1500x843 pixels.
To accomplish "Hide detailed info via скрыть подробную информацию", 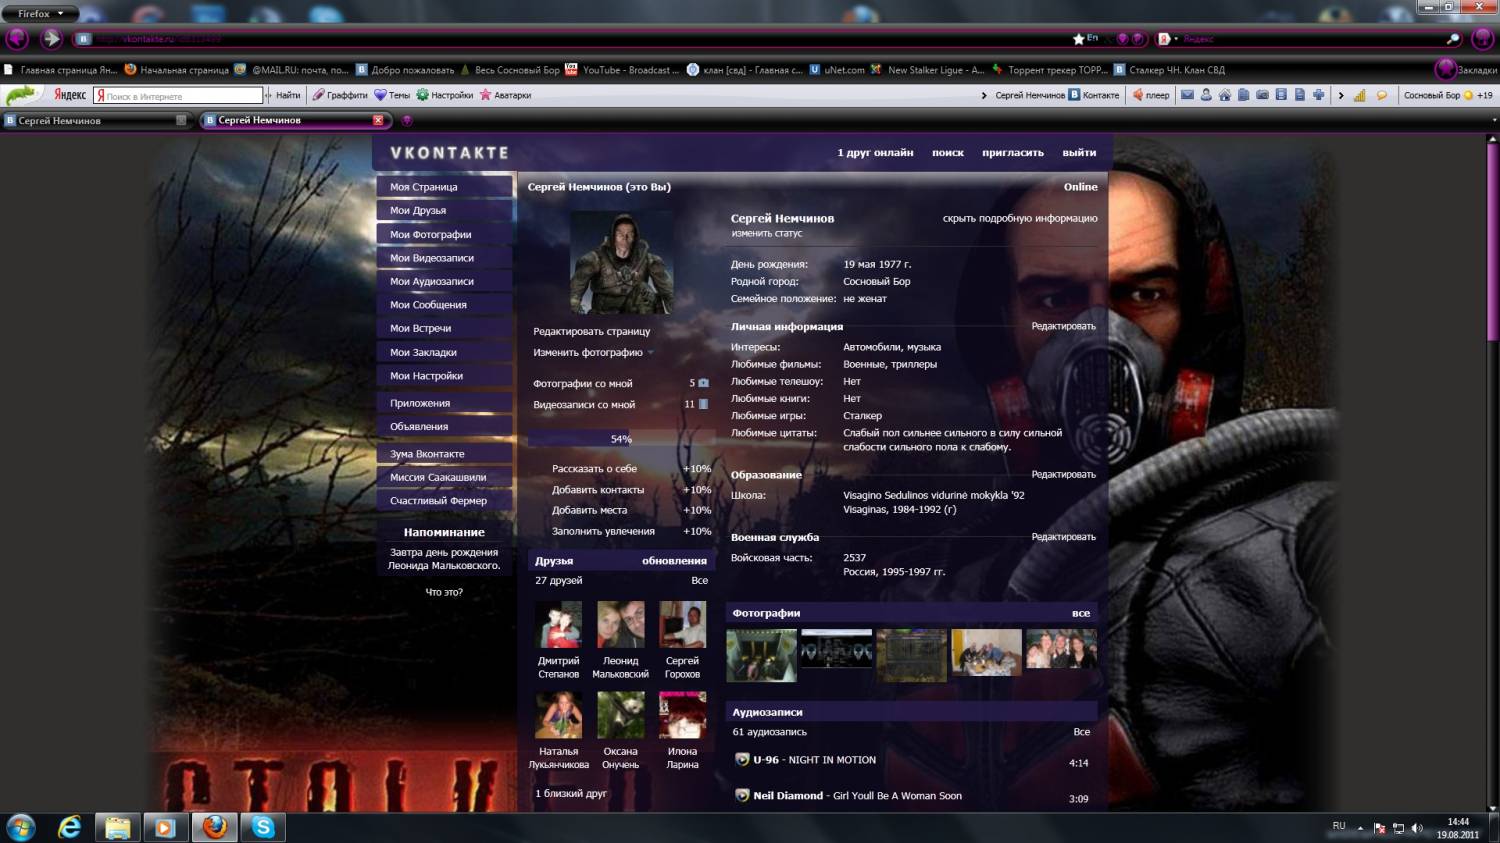I will 1019,218.
